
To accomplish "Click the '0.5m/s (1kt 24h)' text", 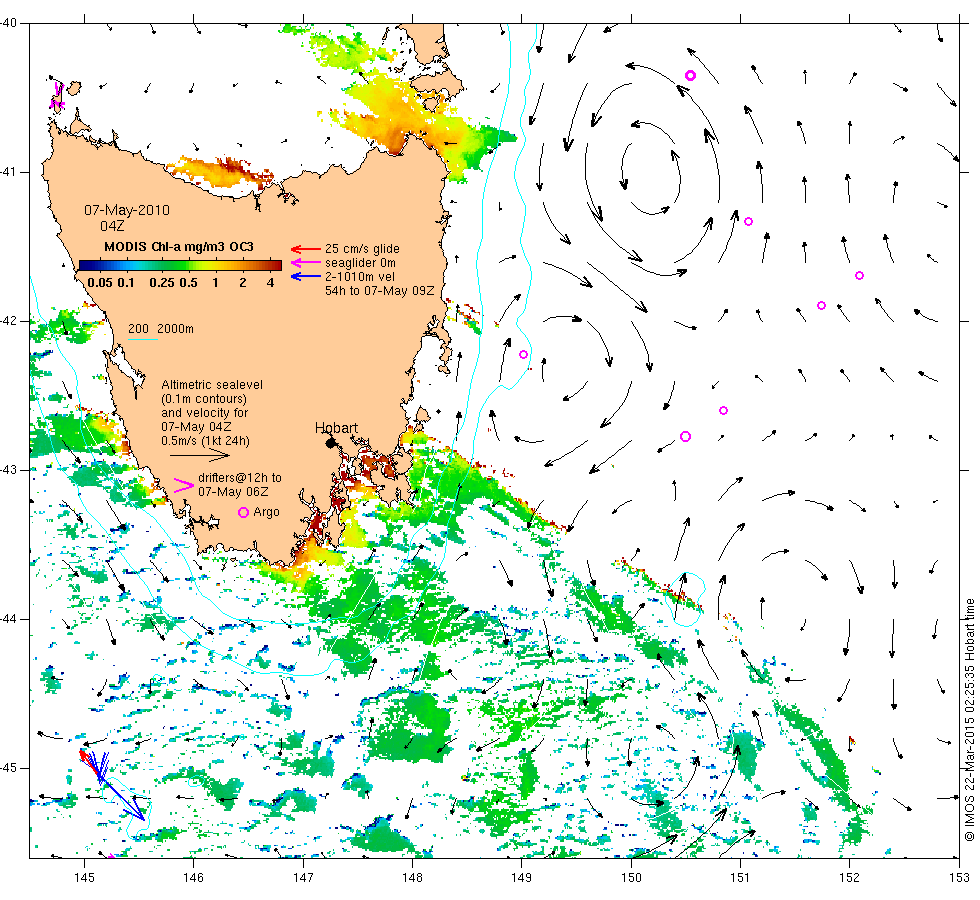I will click(x=205, y=441).
